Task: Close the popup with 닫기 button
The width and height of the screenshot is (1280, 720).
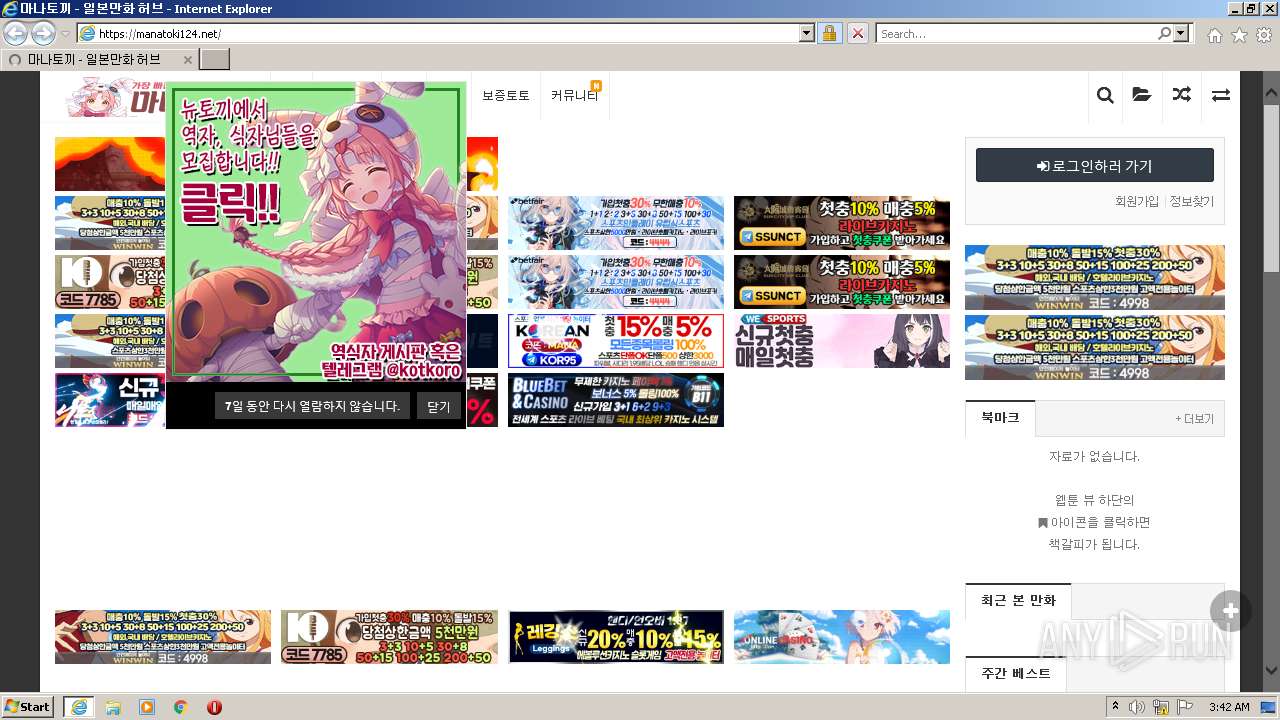Action: (x=439, y=406)
